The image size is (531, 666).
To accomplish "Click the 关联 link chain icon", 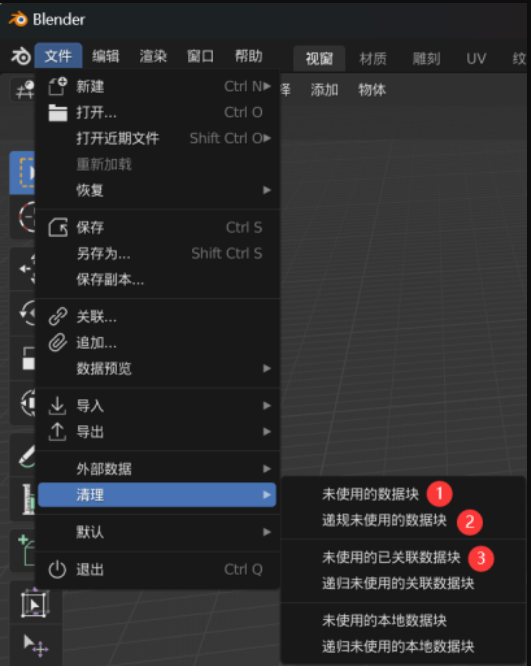I will point(58,316).
